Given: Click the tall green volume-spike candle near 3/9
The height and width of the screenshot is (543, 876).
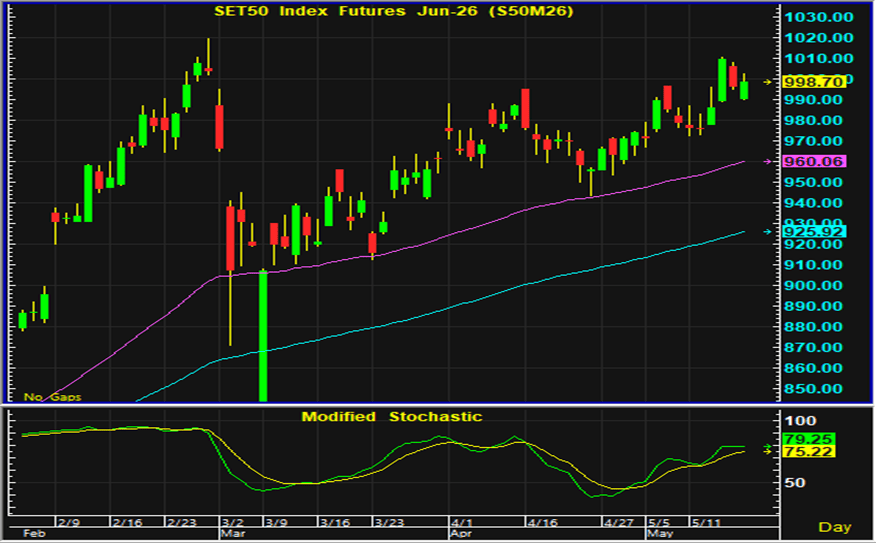Looking at the screenshot, I should 263,335.
